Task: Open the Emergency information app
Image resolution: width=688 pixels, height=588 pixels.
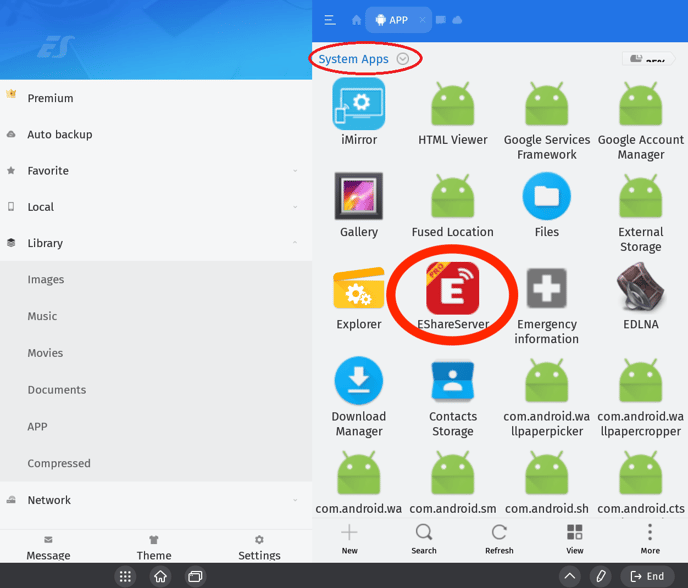Action: [x=546, y=289]
